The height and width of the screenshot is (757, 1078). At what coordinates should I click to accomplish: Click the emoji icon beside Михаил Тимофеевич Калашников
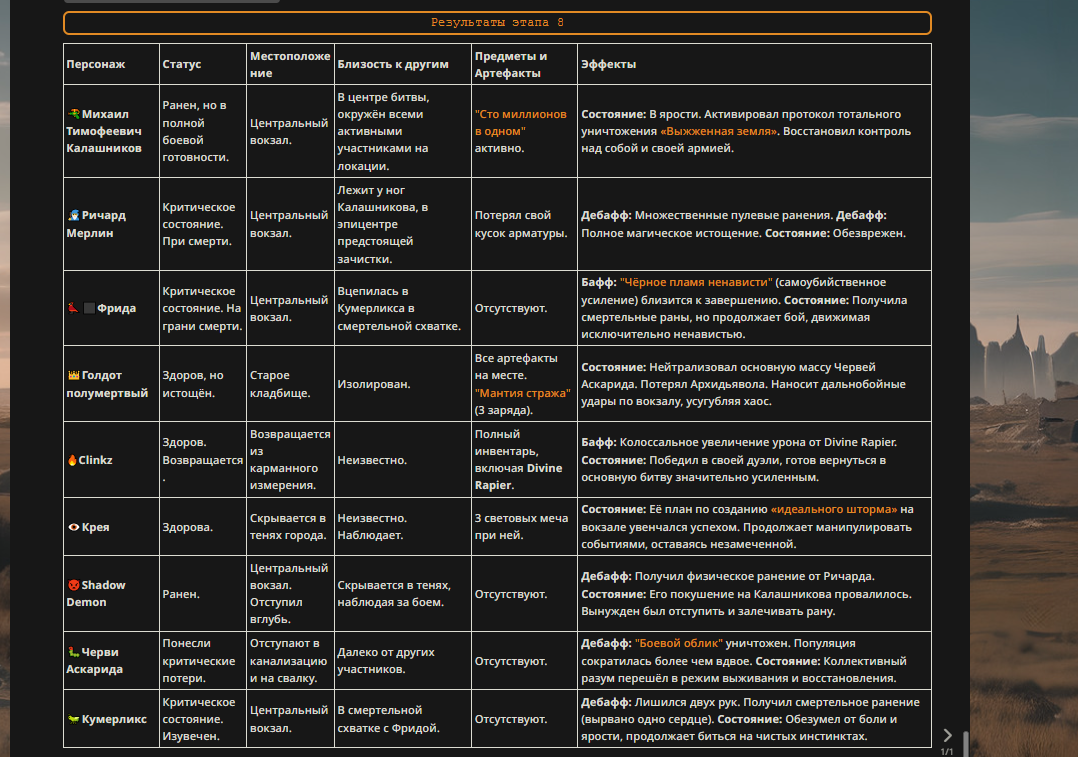(x=74, y=114)
